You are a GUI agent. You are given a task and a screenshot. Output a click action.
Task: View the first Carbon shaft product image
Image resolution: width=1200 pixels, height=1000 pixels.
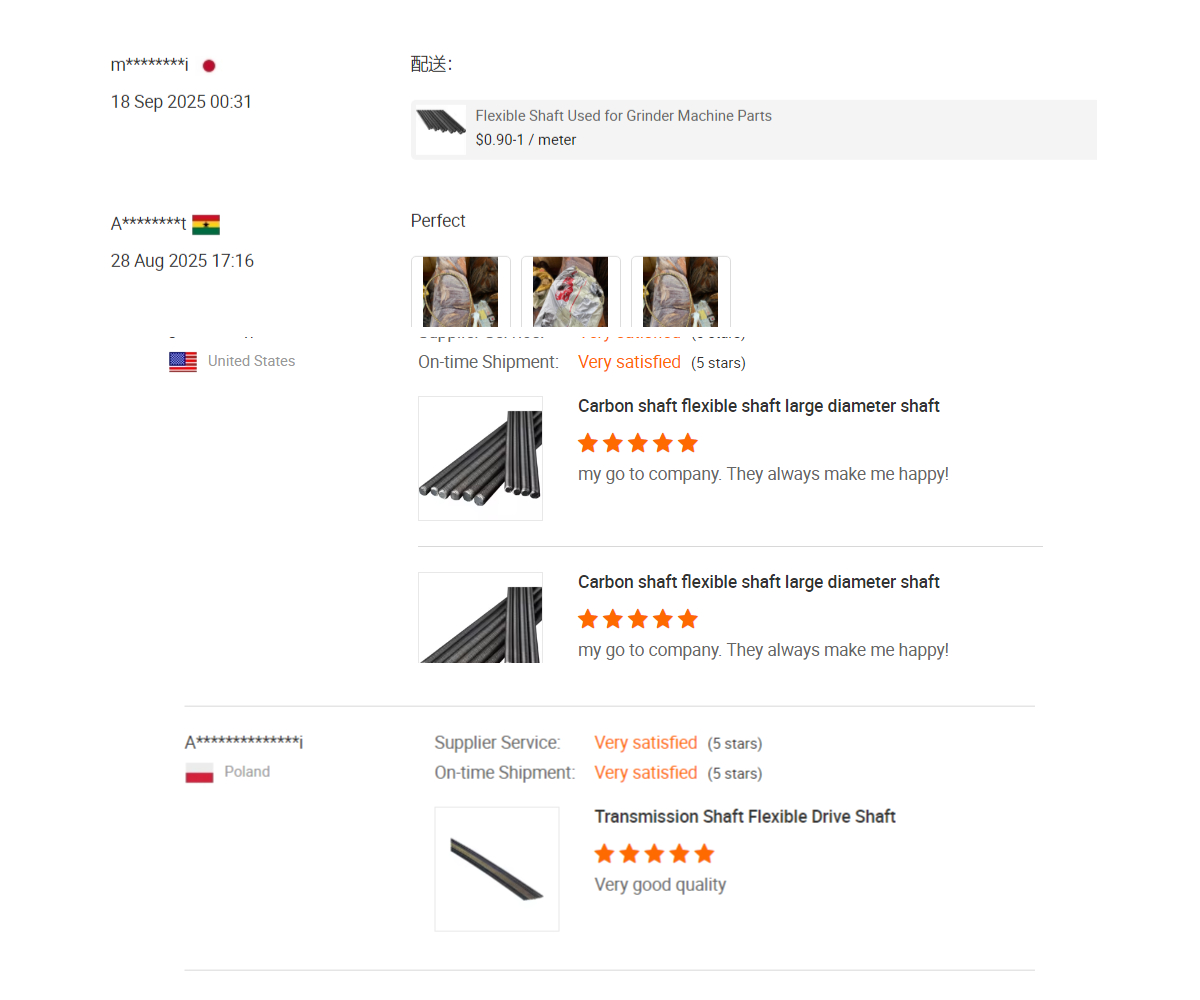point(480,458)
